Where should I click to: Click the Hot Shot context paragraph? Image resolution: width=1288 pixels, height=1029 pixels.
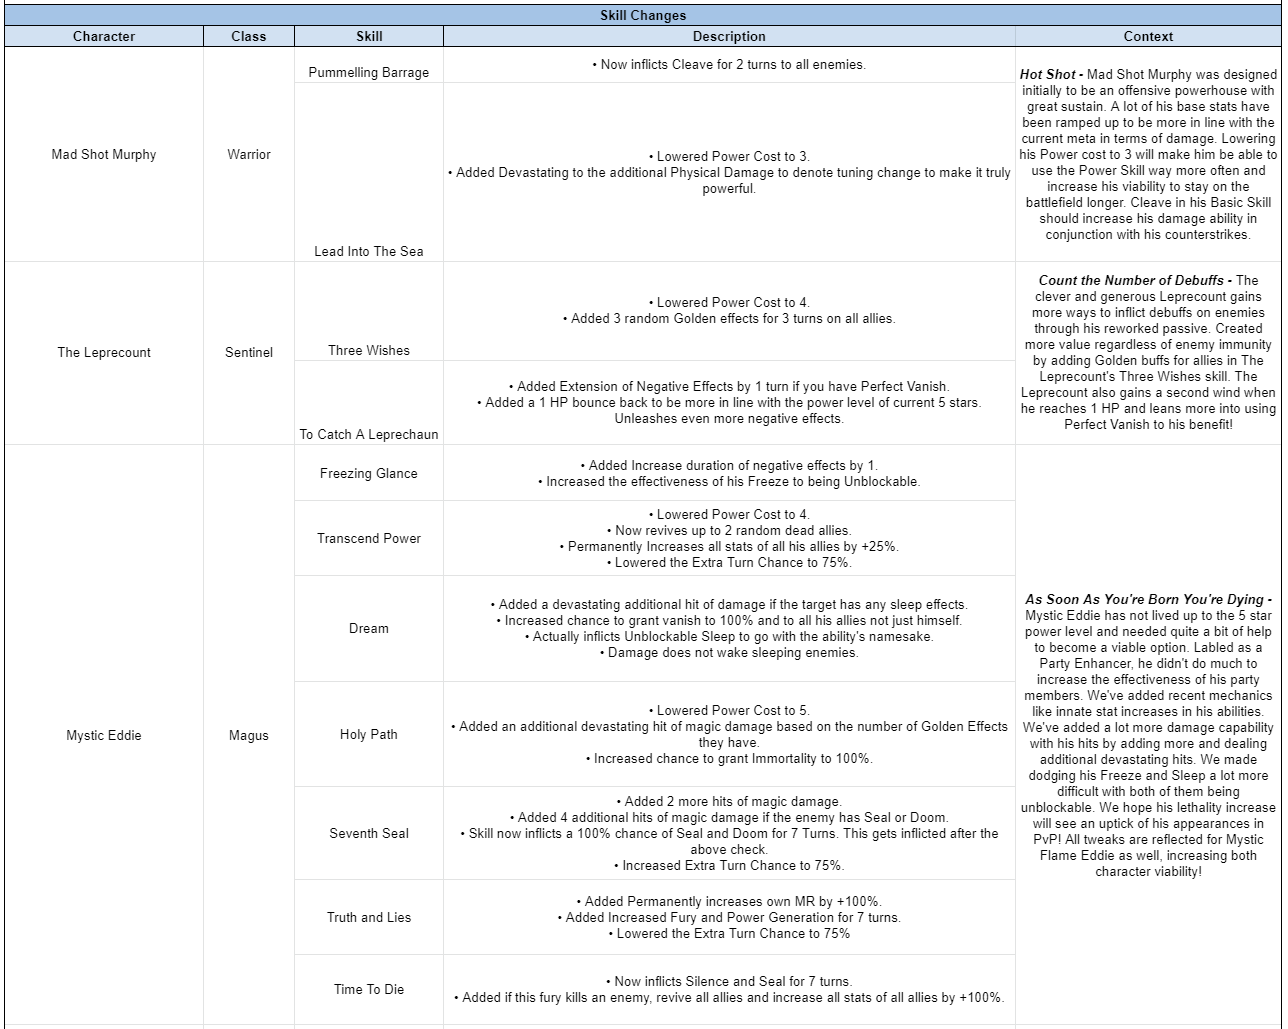coord(1148,154)
